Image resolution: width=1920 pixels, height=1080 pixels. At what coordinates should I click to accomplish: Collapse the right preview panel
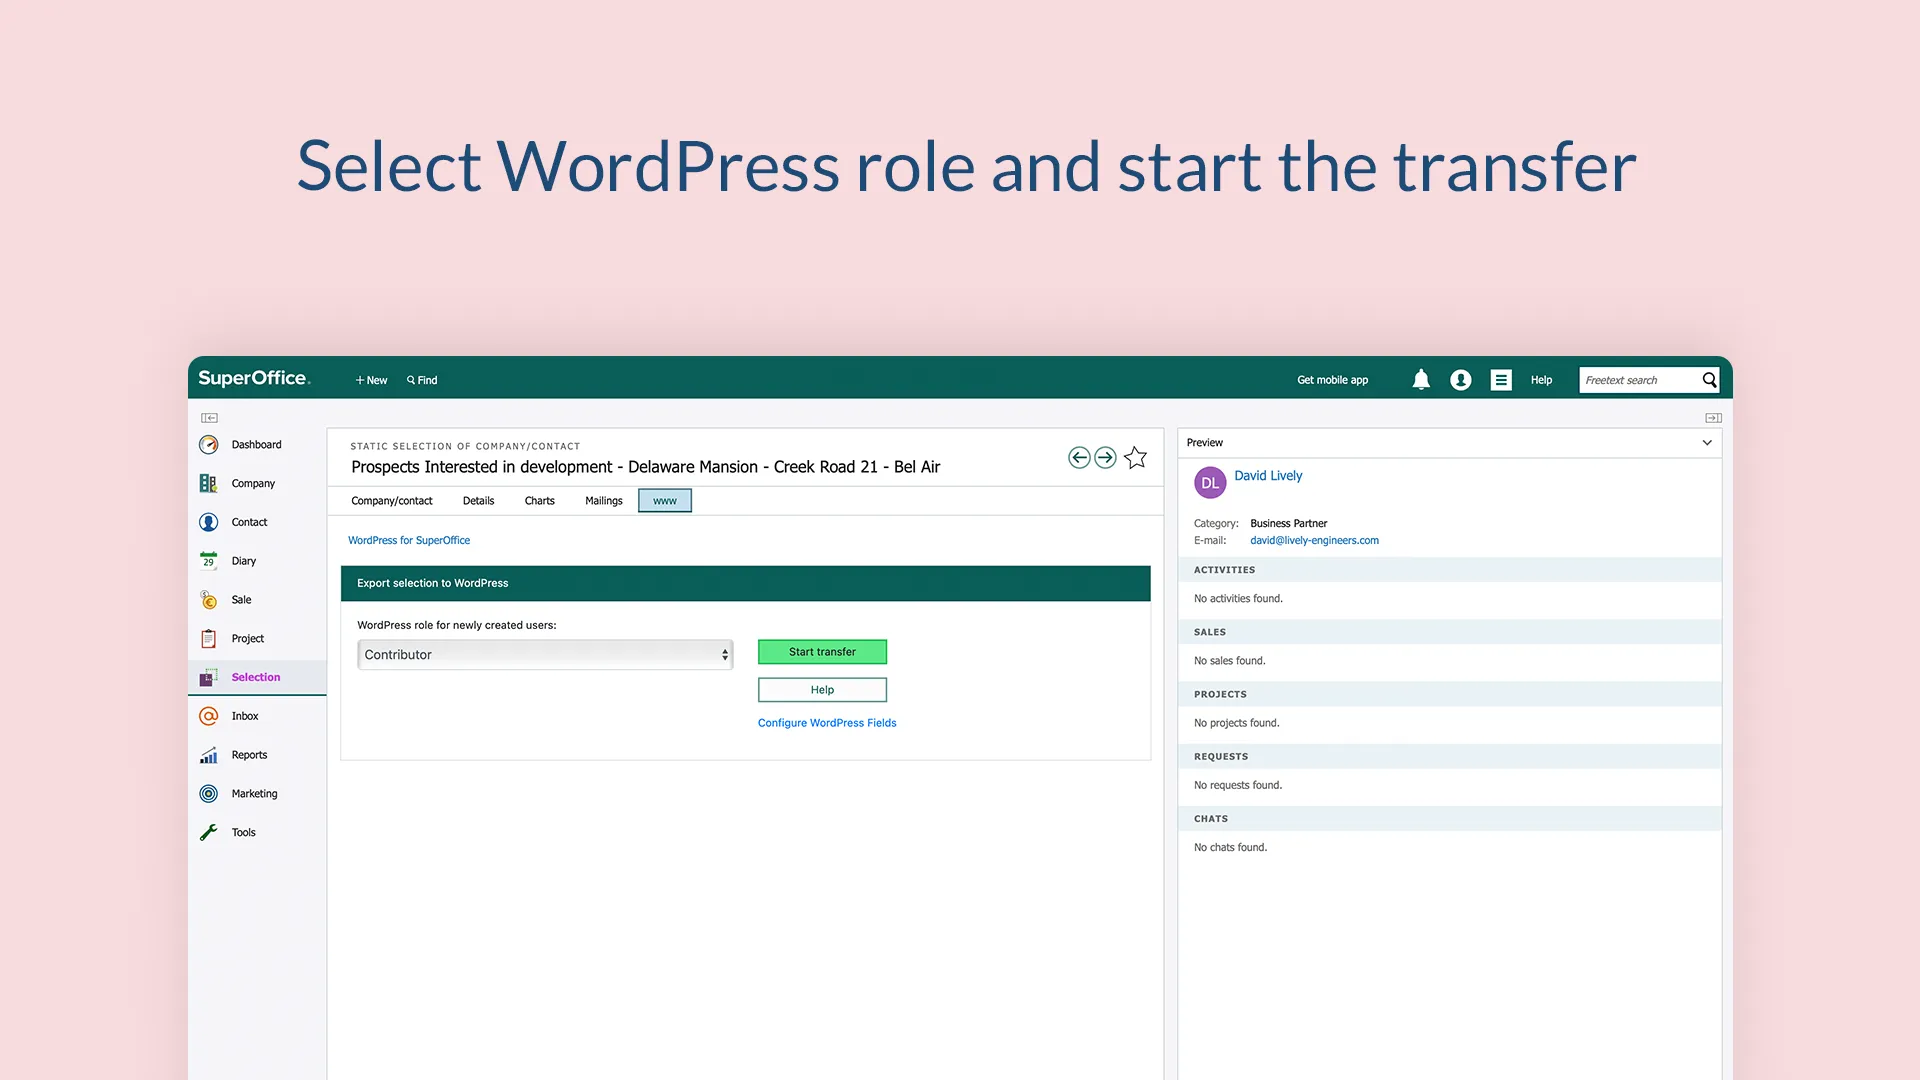[x=1713, y=418]
